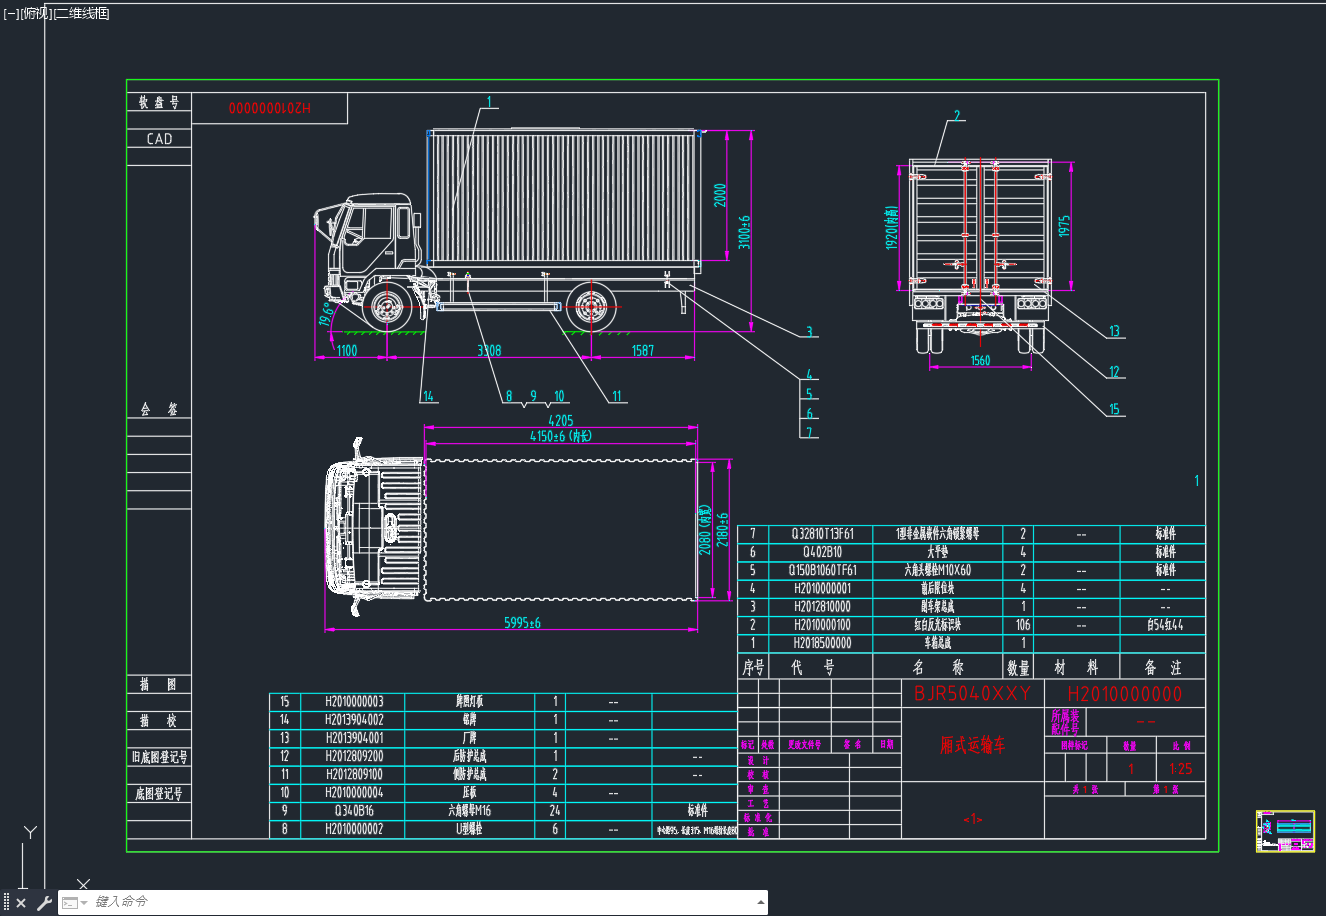Open the 俯视 view controls menu
Image resolution: width=1326 pixels, height=916 pixels.
click(x=34, y=13)
